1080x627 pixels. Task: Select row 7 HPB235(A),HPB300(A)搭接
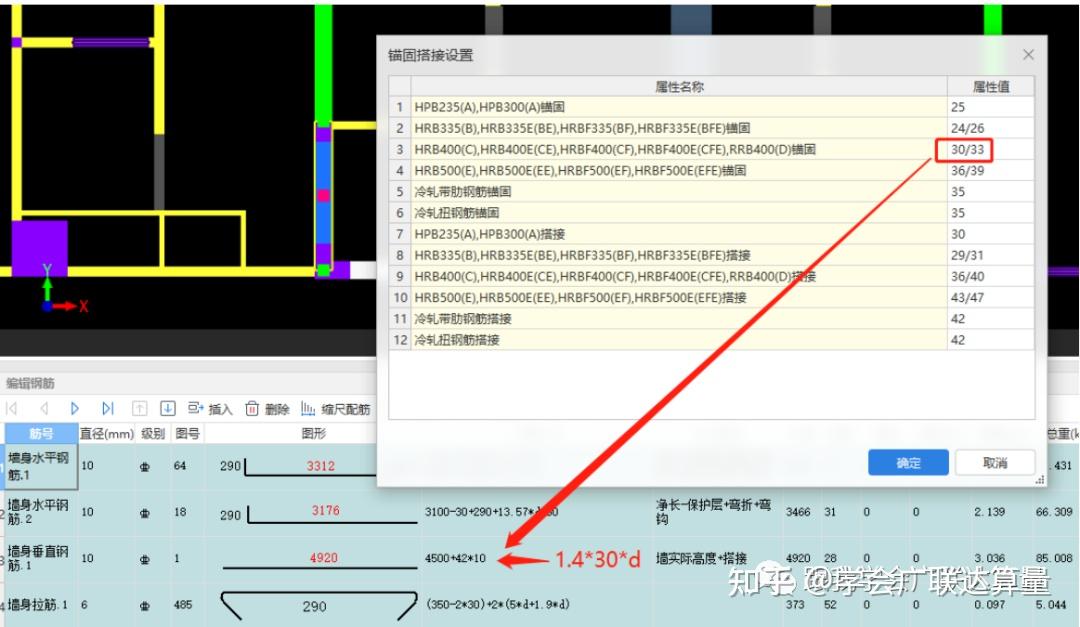679,234
